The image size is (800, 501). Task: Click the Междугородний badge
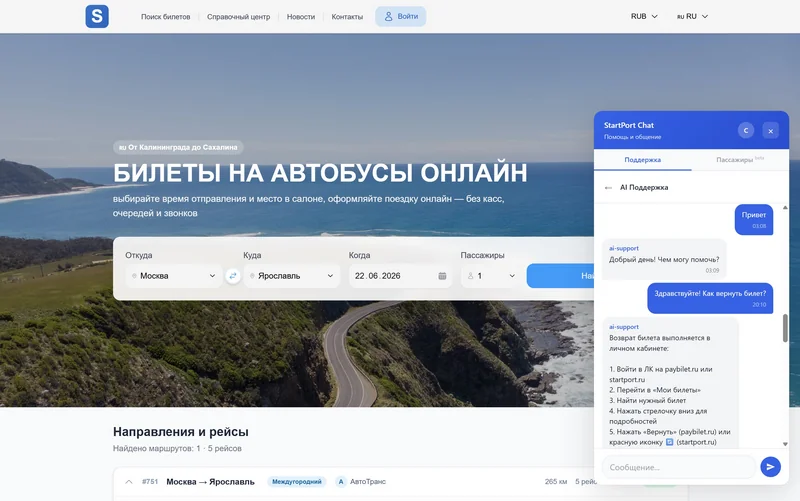(296, 482)
